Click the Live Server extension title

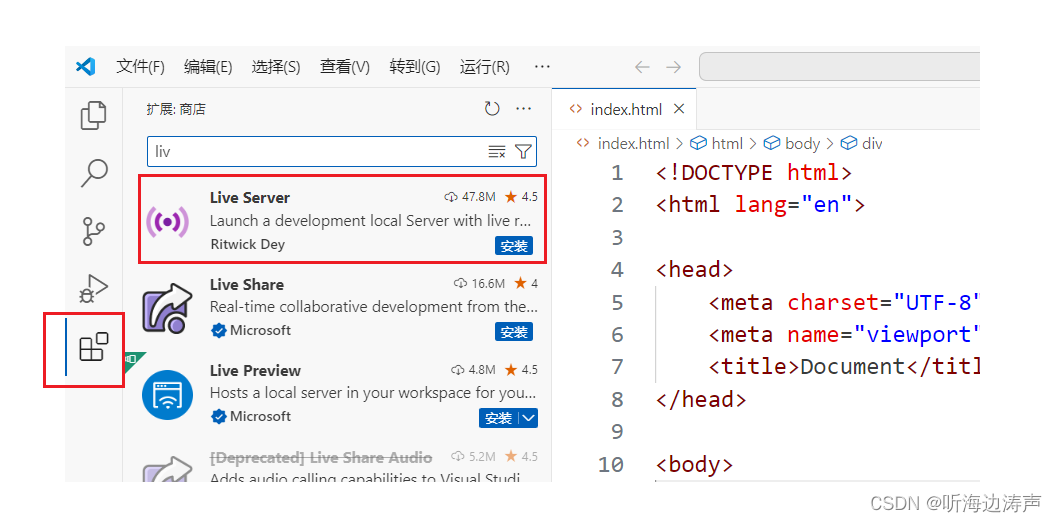coord(249,198)
